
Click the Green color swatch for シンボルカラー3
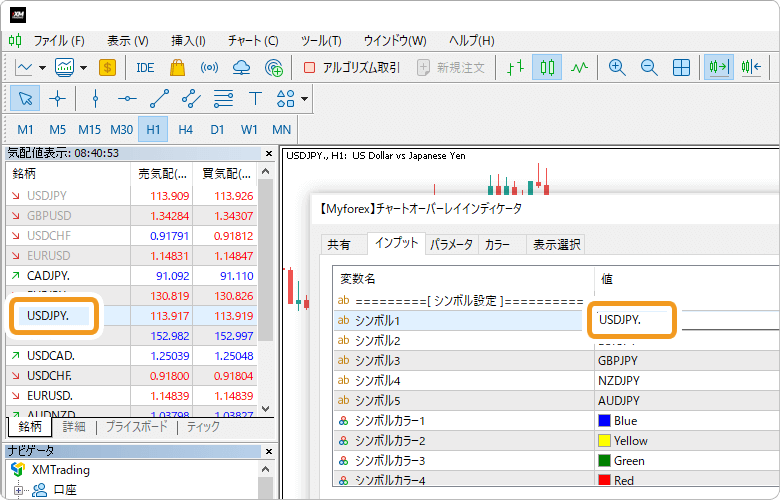604,461
